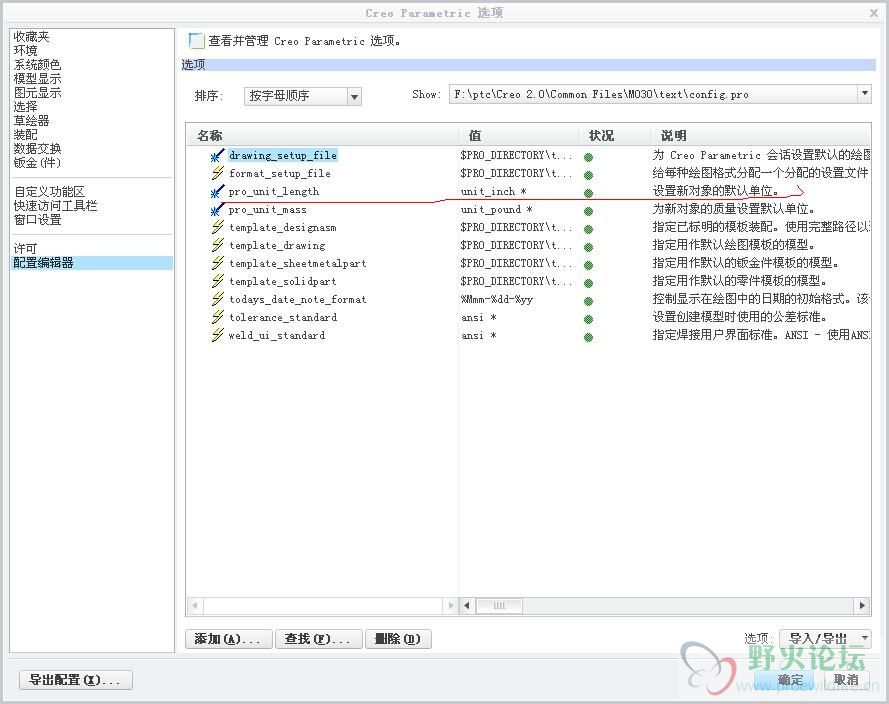Screen dimensions: 889x704
Task: Click the %Mmm-%dd-%yy value cell
Action: 497,299
